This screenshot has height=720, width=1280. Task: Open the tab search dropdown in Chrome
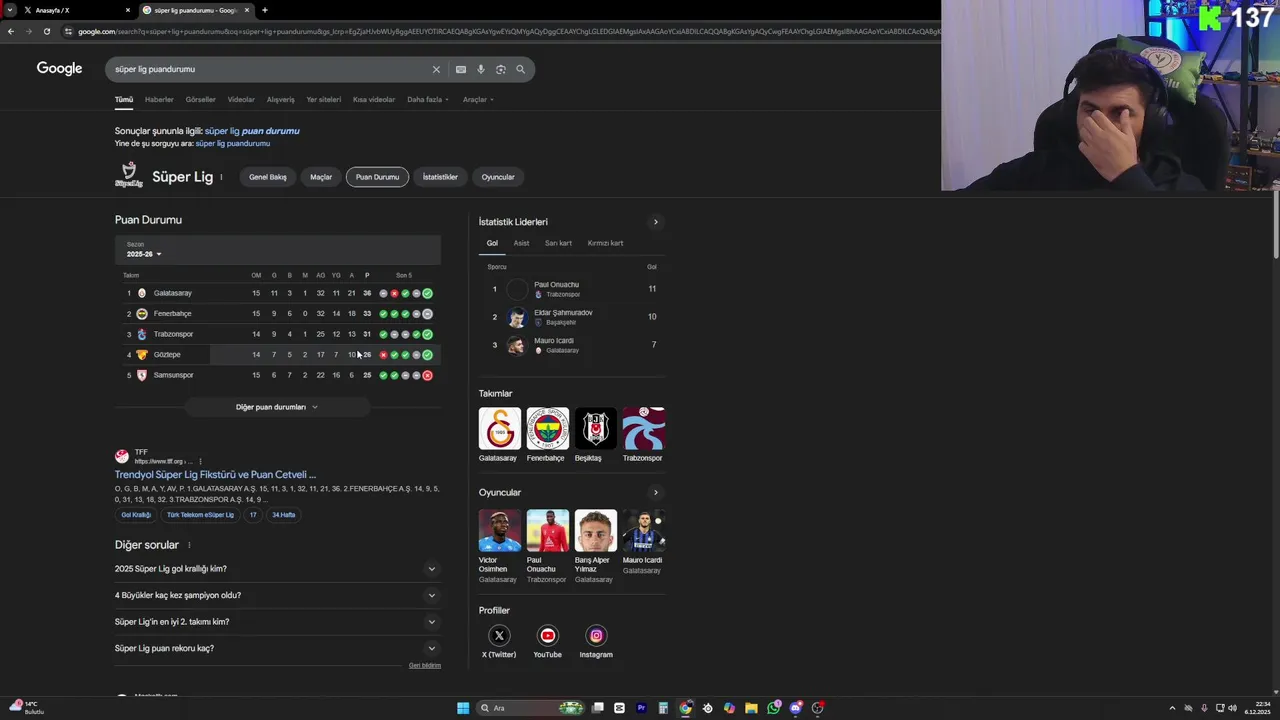click(x=10, y=10)
